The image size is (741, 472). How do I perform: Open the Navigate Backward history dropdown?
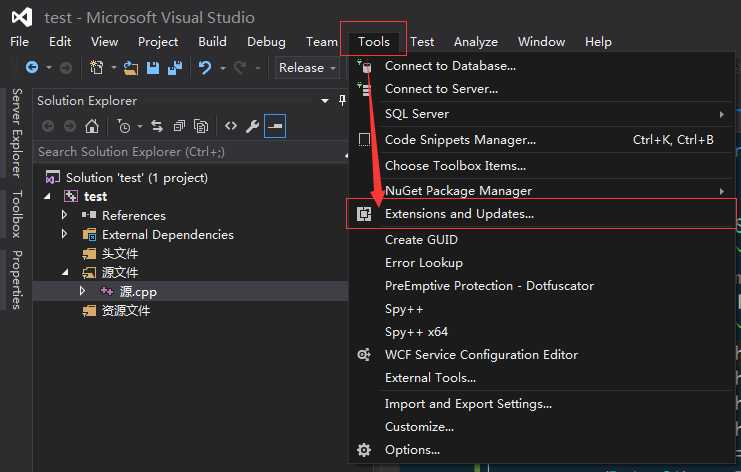click(49, 68)
